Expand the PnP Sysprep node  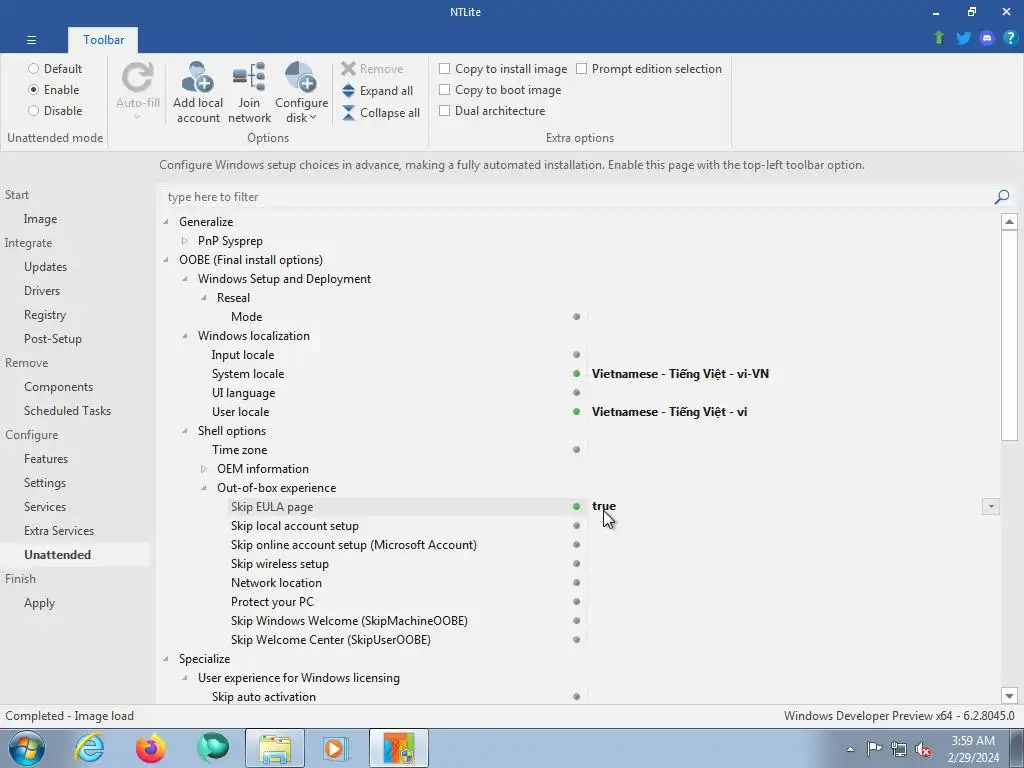click(185, 241)
